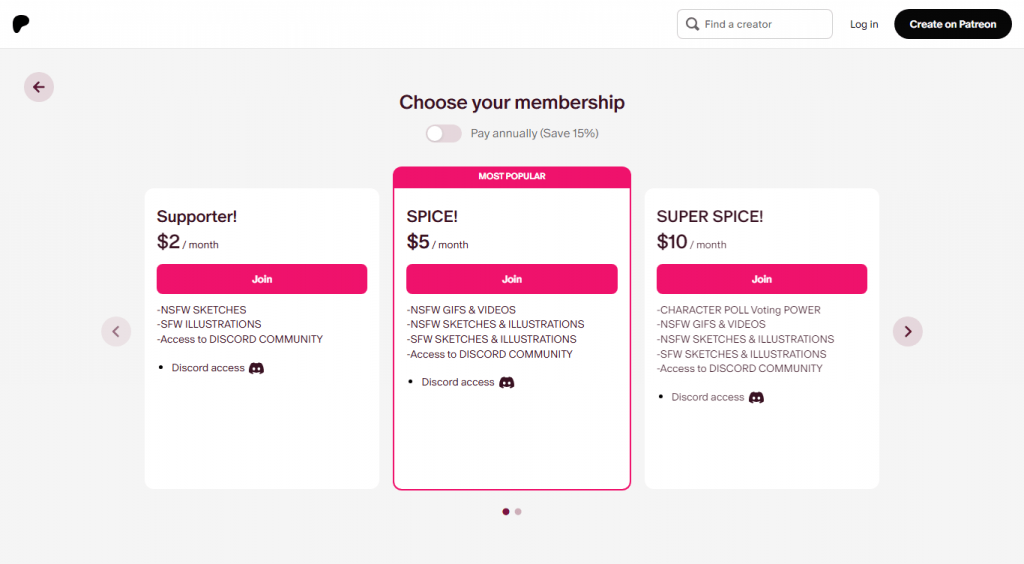Click the Patreon logo icon
Viewport: 1024px width, 564px height.
(21, 24)
